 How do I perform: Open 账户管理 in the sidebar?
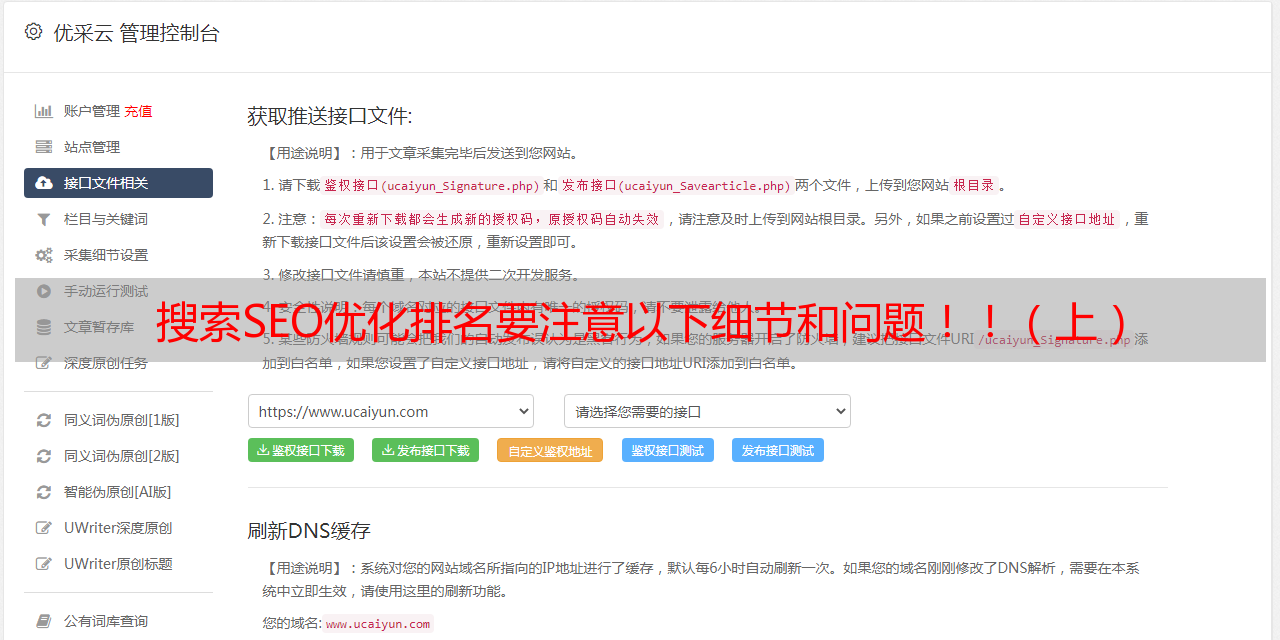pos(92,111)
